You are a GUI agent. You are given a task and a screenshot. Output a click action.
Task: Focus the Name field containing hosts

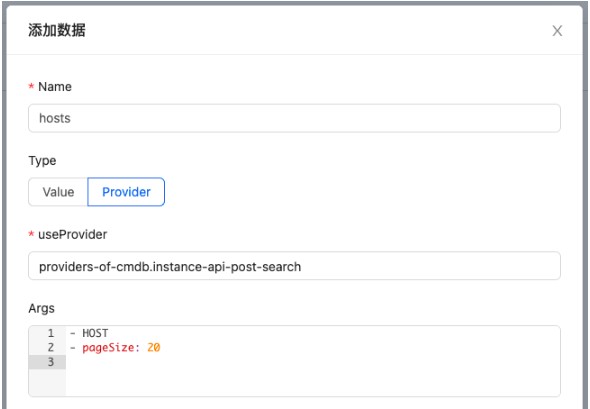294,118
